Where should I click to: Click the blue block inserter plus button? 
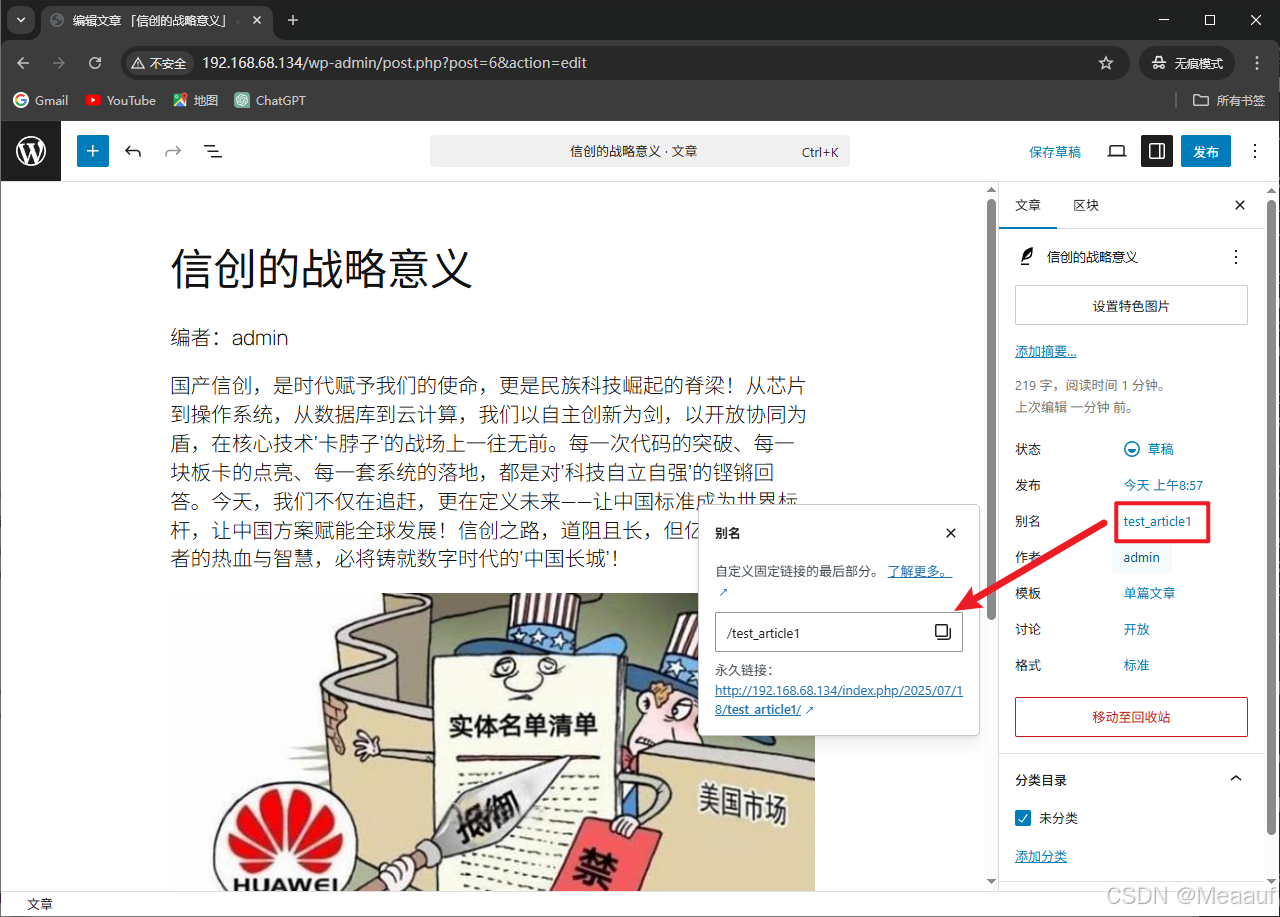click(93, 151)
